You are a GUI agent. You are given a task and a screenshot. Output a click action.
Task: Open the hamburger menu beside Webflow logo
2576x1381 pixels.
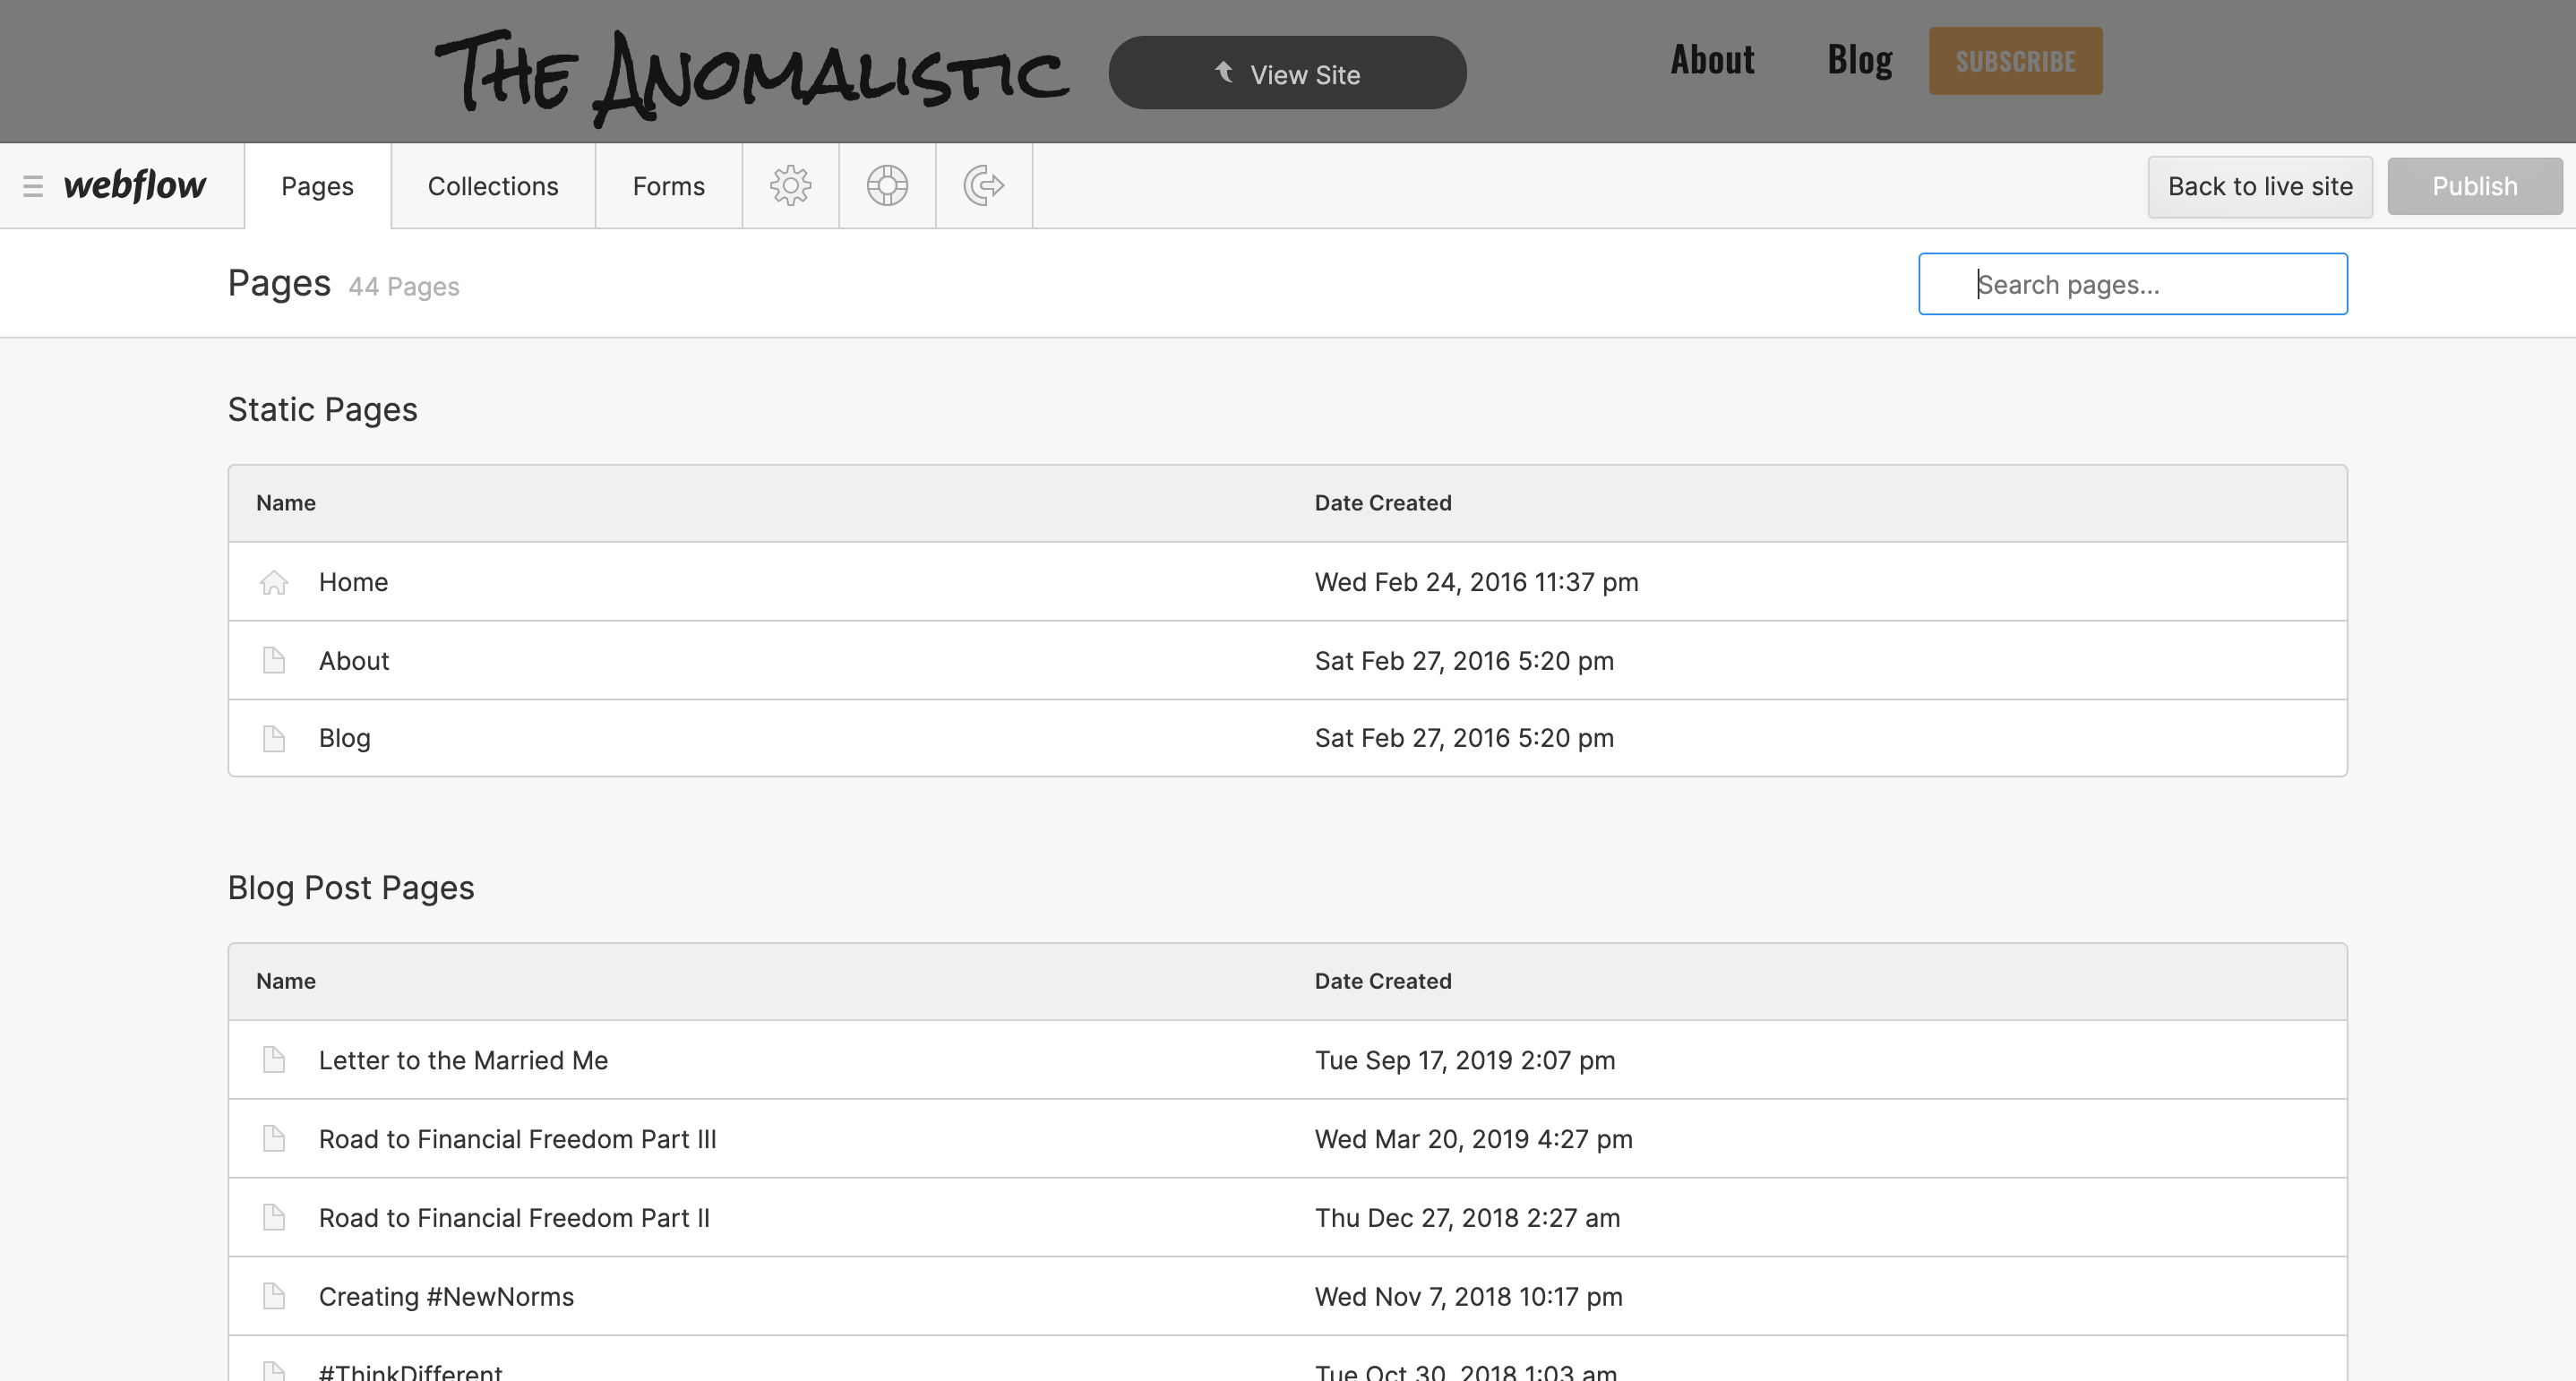tap(33, 186)
